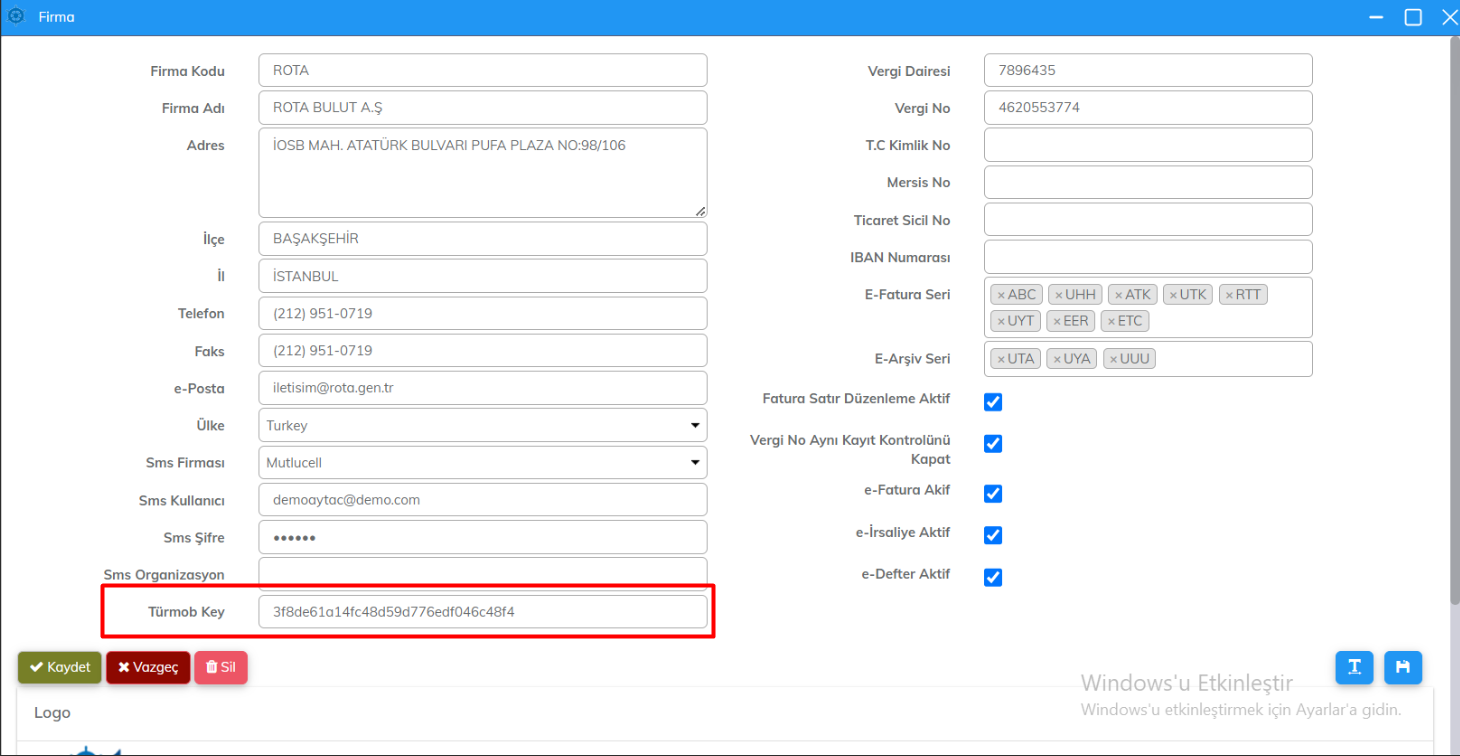This screenshot has height=756, width=1460.
Task: Toggle the e-İrsaliye Aktif checkbox
Action: 993,535
